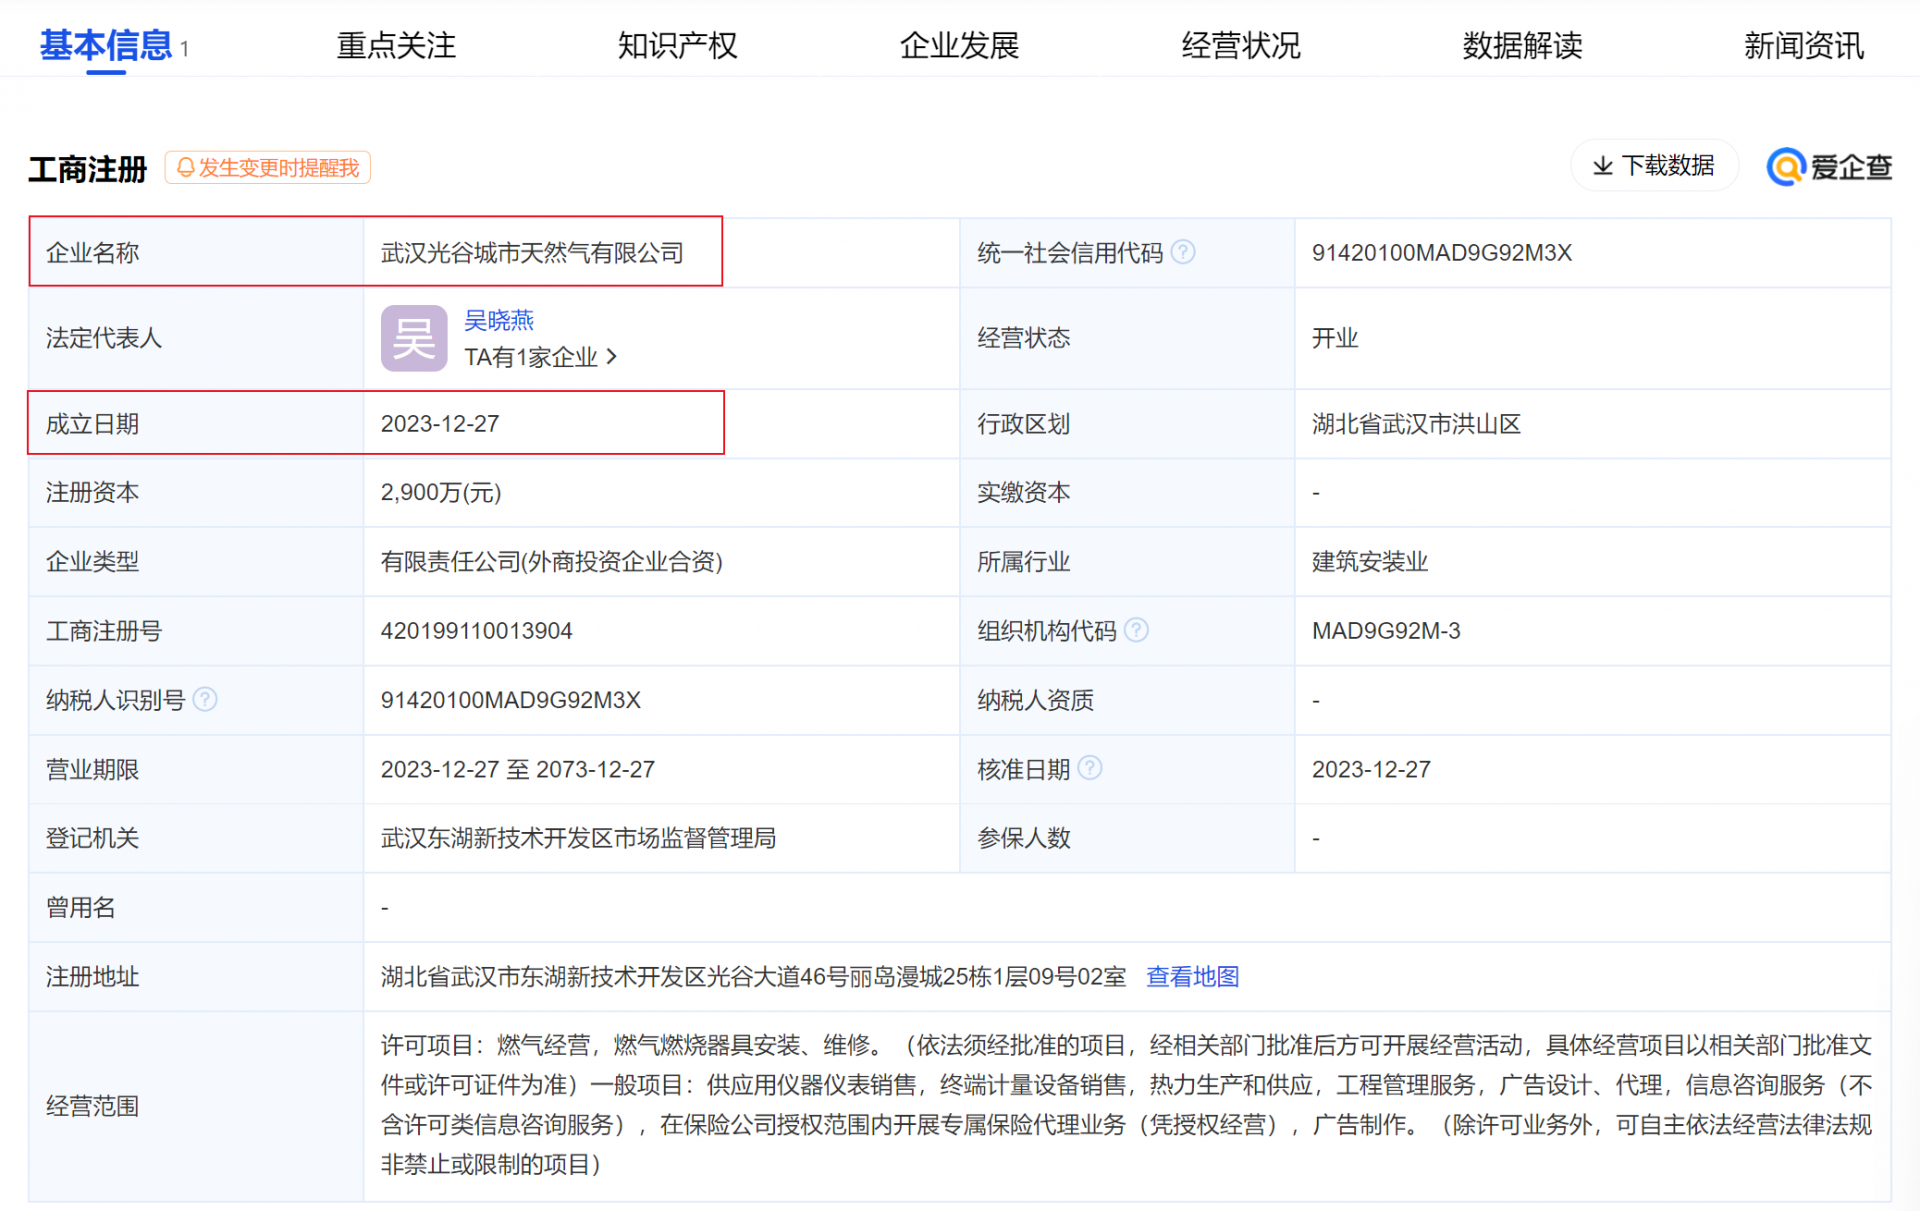
Task: Switch to the 知识产权 tab
Action: click(677, 45)
